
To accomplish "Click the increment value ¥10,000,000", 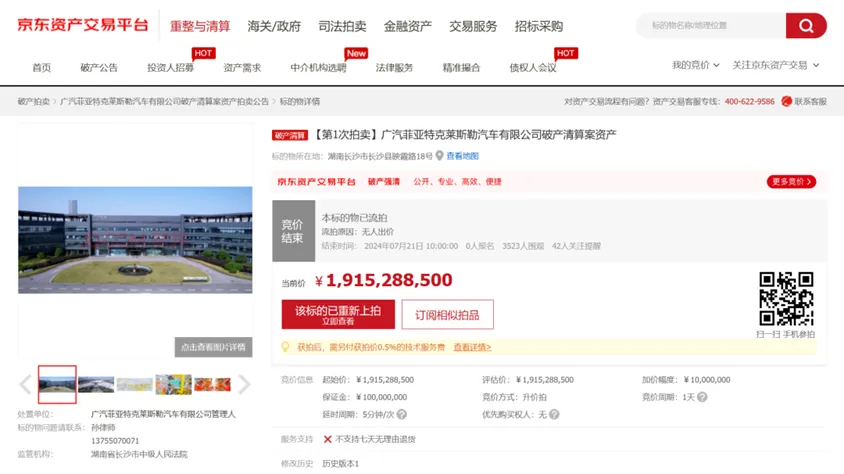I will [x=707, y=379].
